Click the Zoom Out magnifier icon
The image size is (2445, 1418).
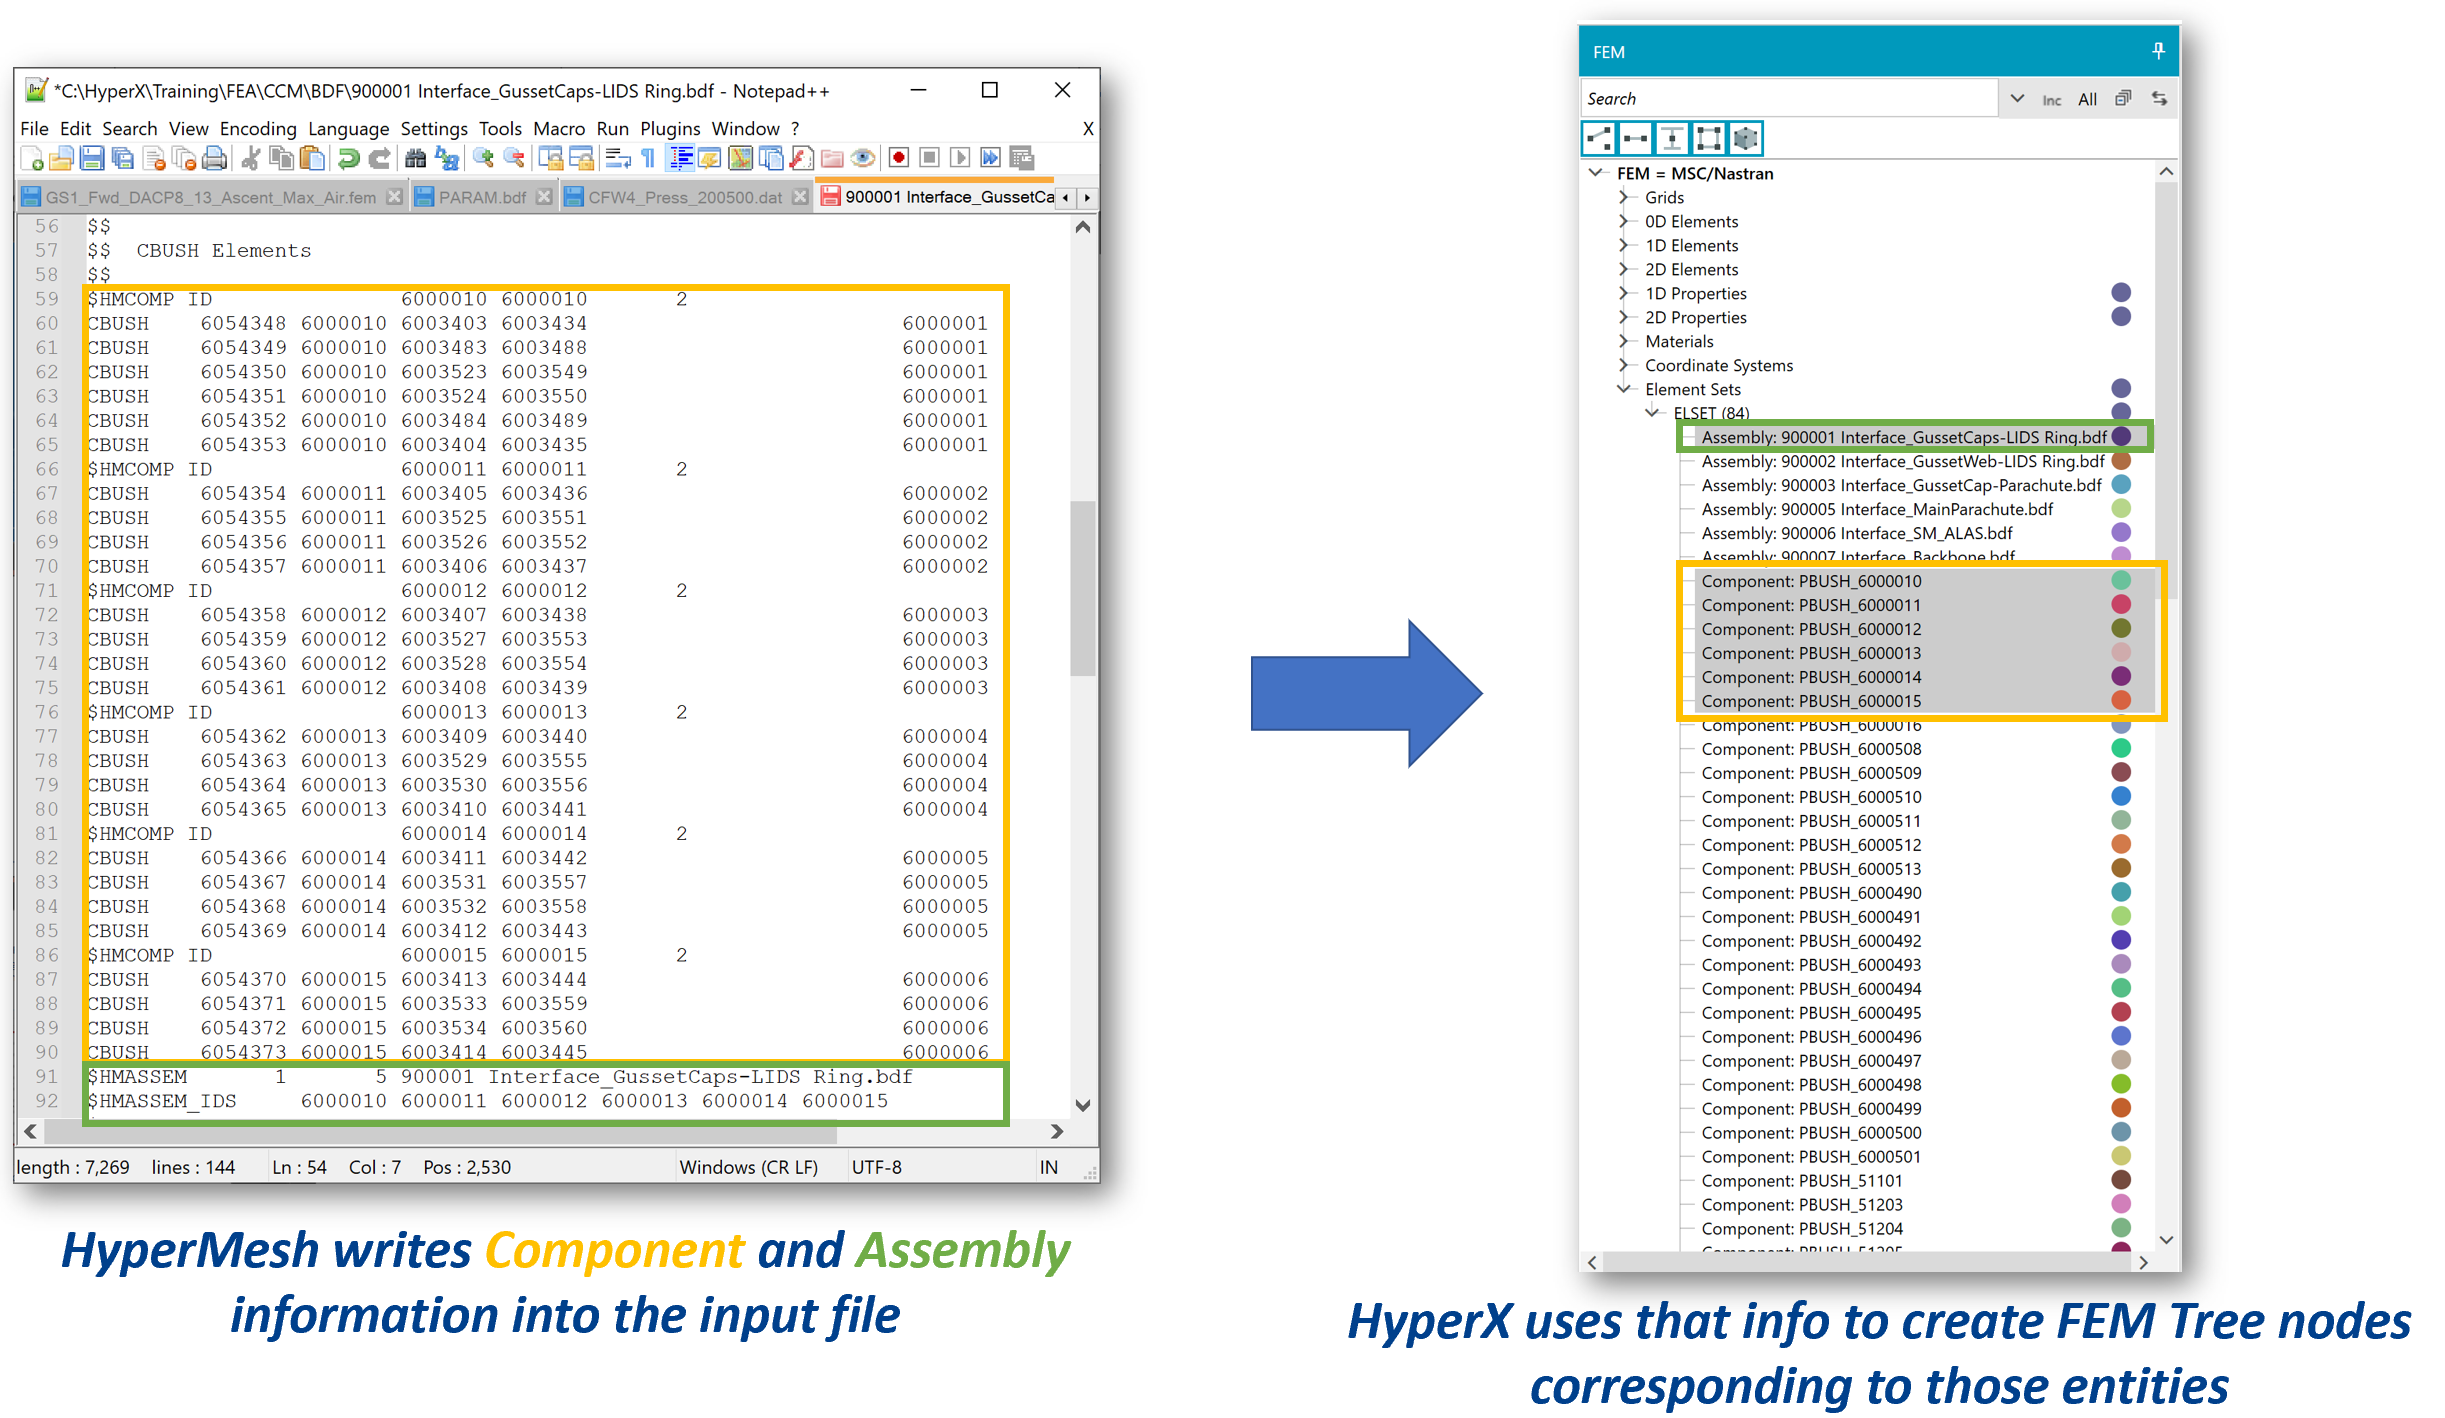point(514,158)
